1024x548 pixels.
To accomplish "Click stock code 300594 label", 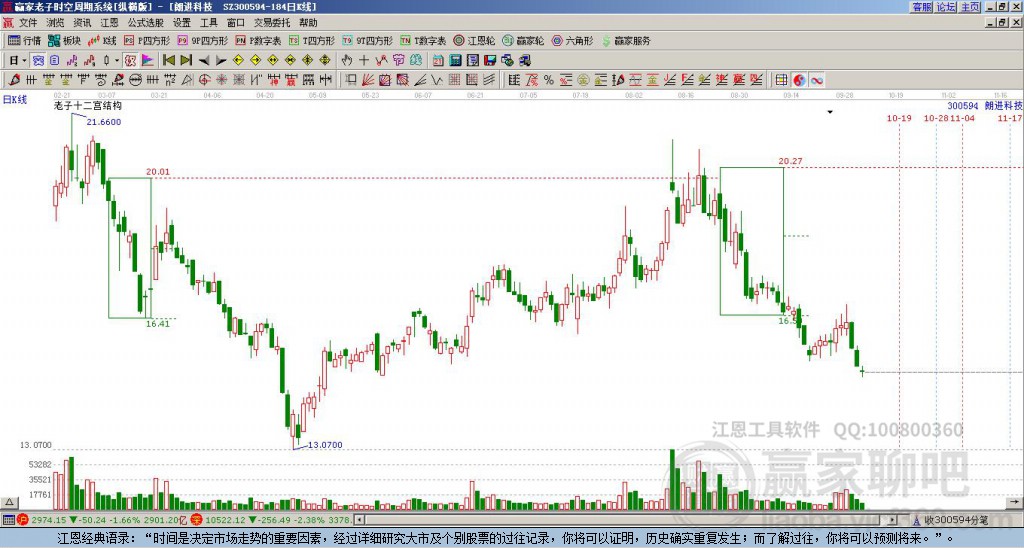I will click(963, 105).
